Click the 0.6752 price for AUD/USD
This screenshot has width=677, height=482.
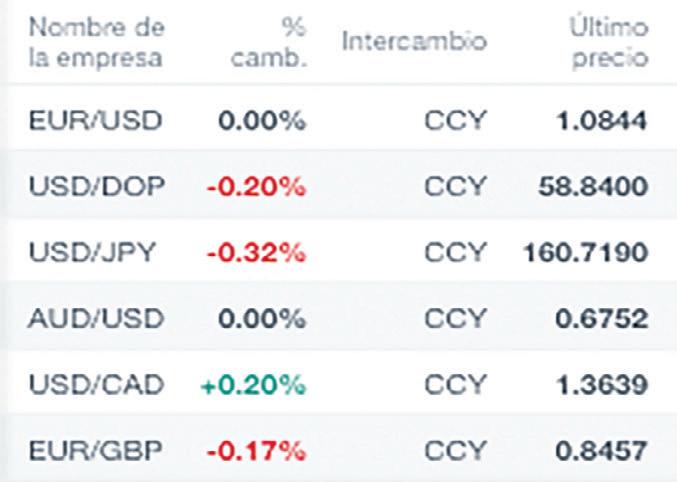tap(600, 319)
